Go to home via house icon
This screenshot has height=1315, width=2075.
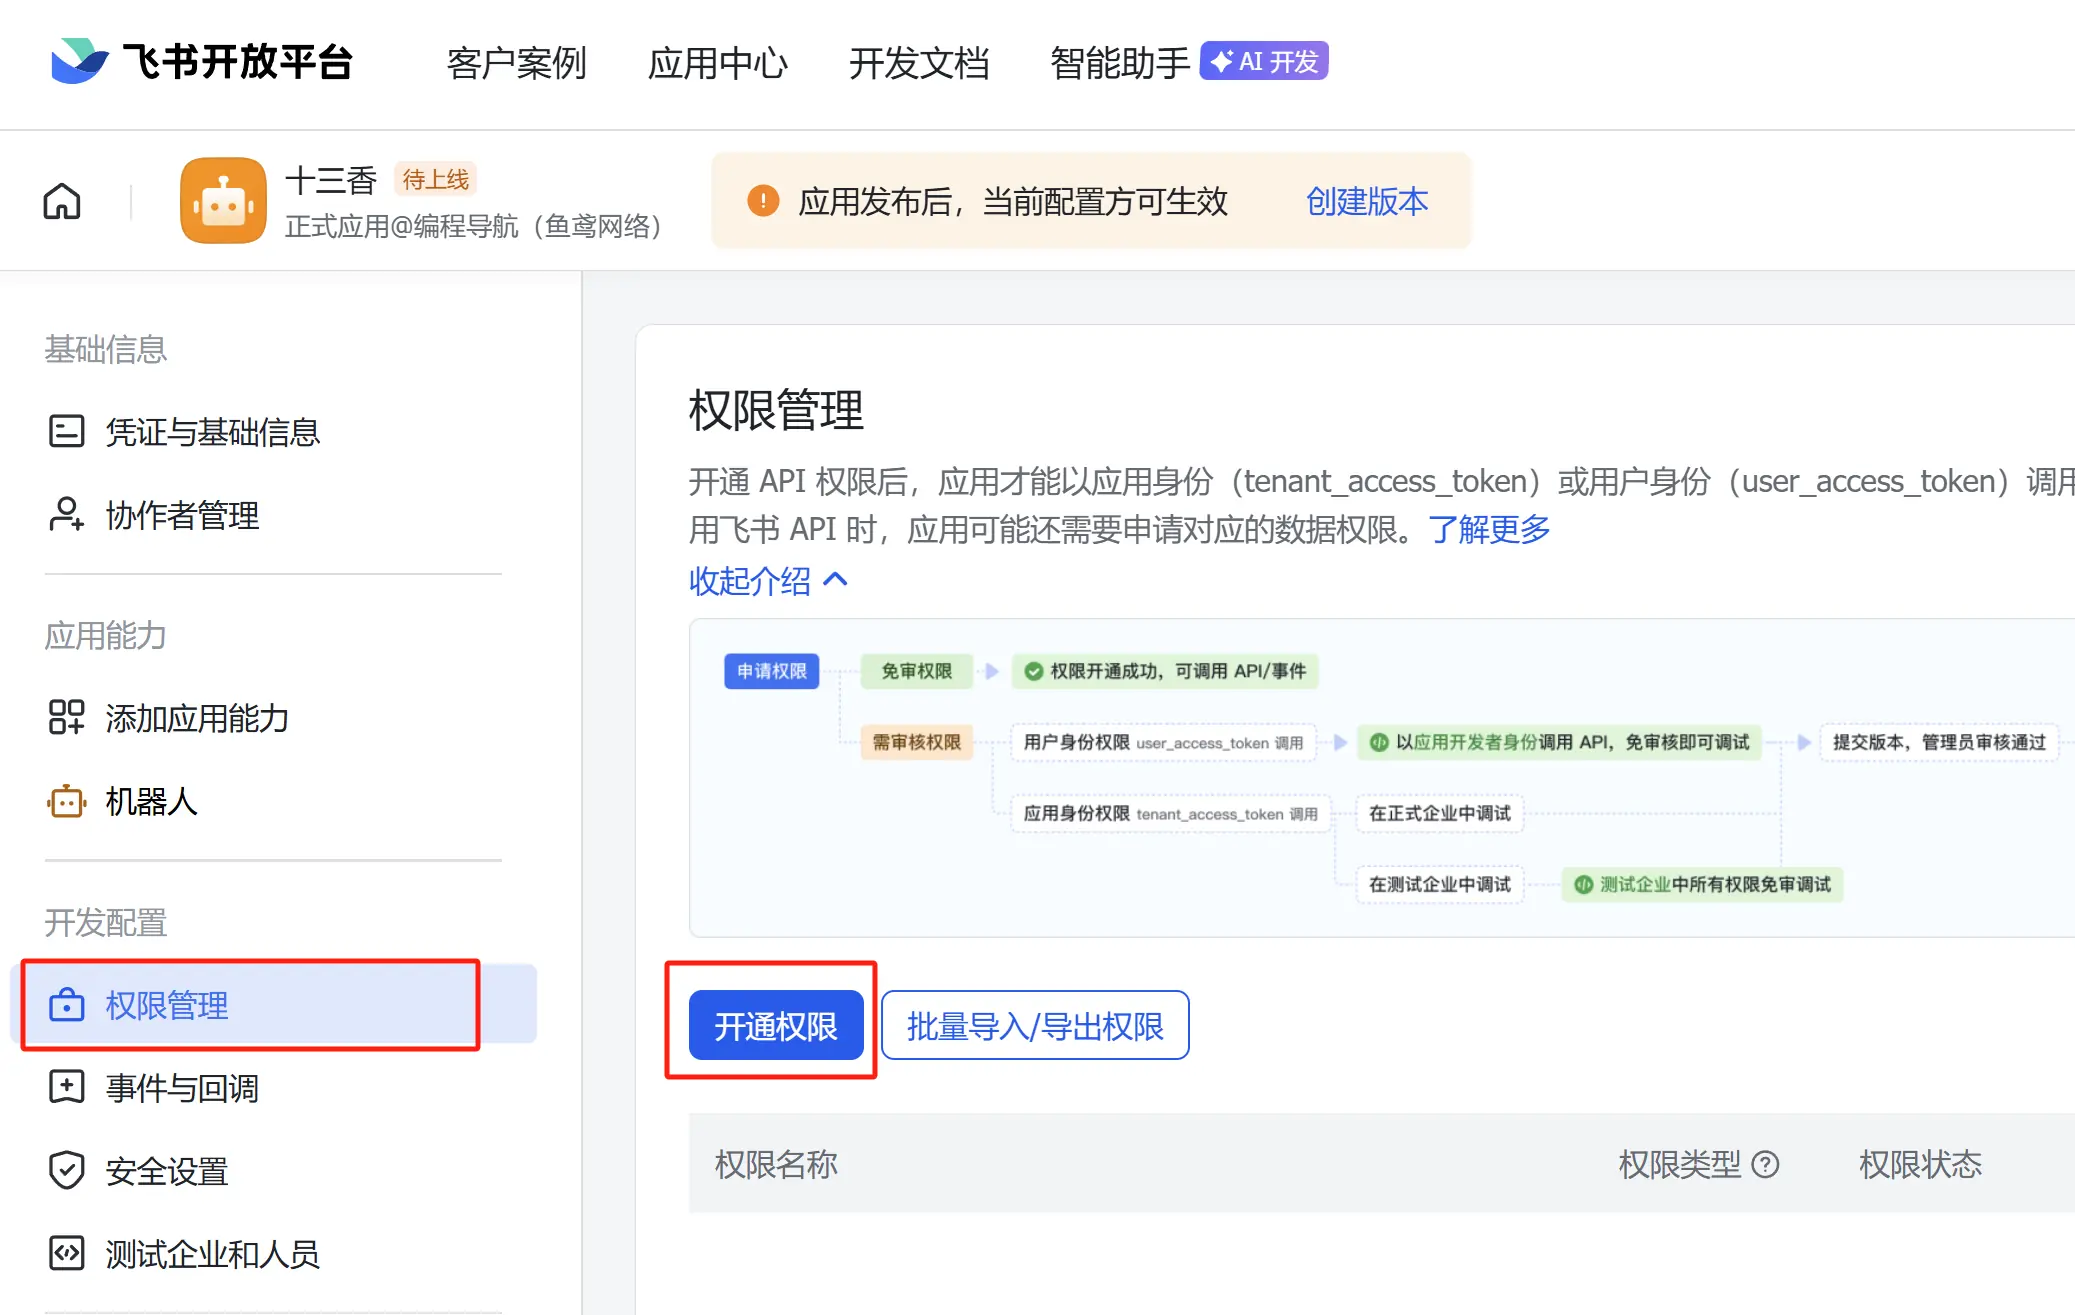point(62,201)
